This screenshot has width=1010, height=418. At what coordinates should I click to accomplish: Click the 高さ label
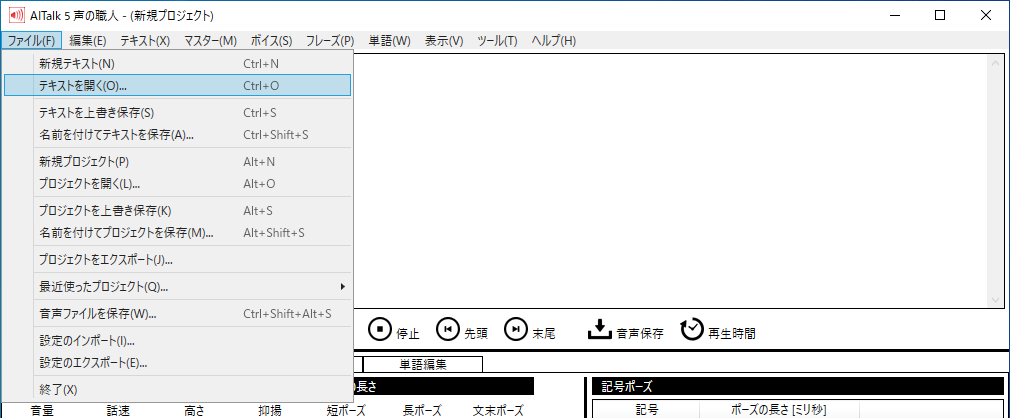(194, 410)
